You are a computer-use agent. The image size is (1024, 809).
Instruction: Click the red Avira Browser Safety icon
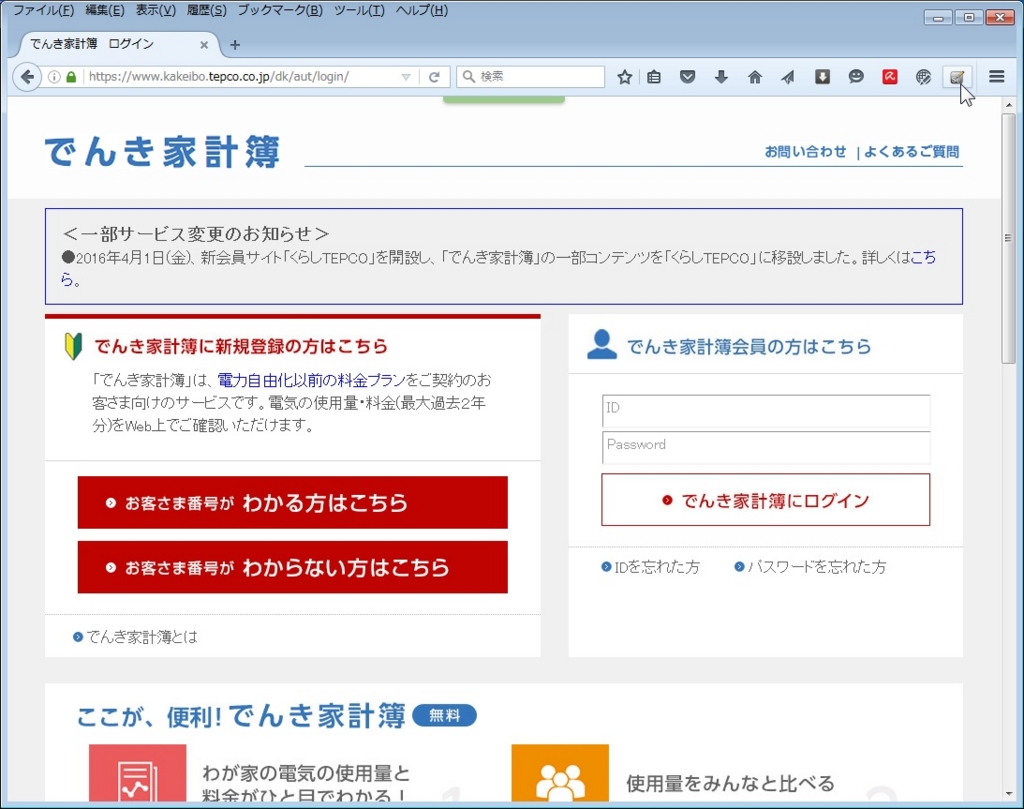tap(889, 76)
